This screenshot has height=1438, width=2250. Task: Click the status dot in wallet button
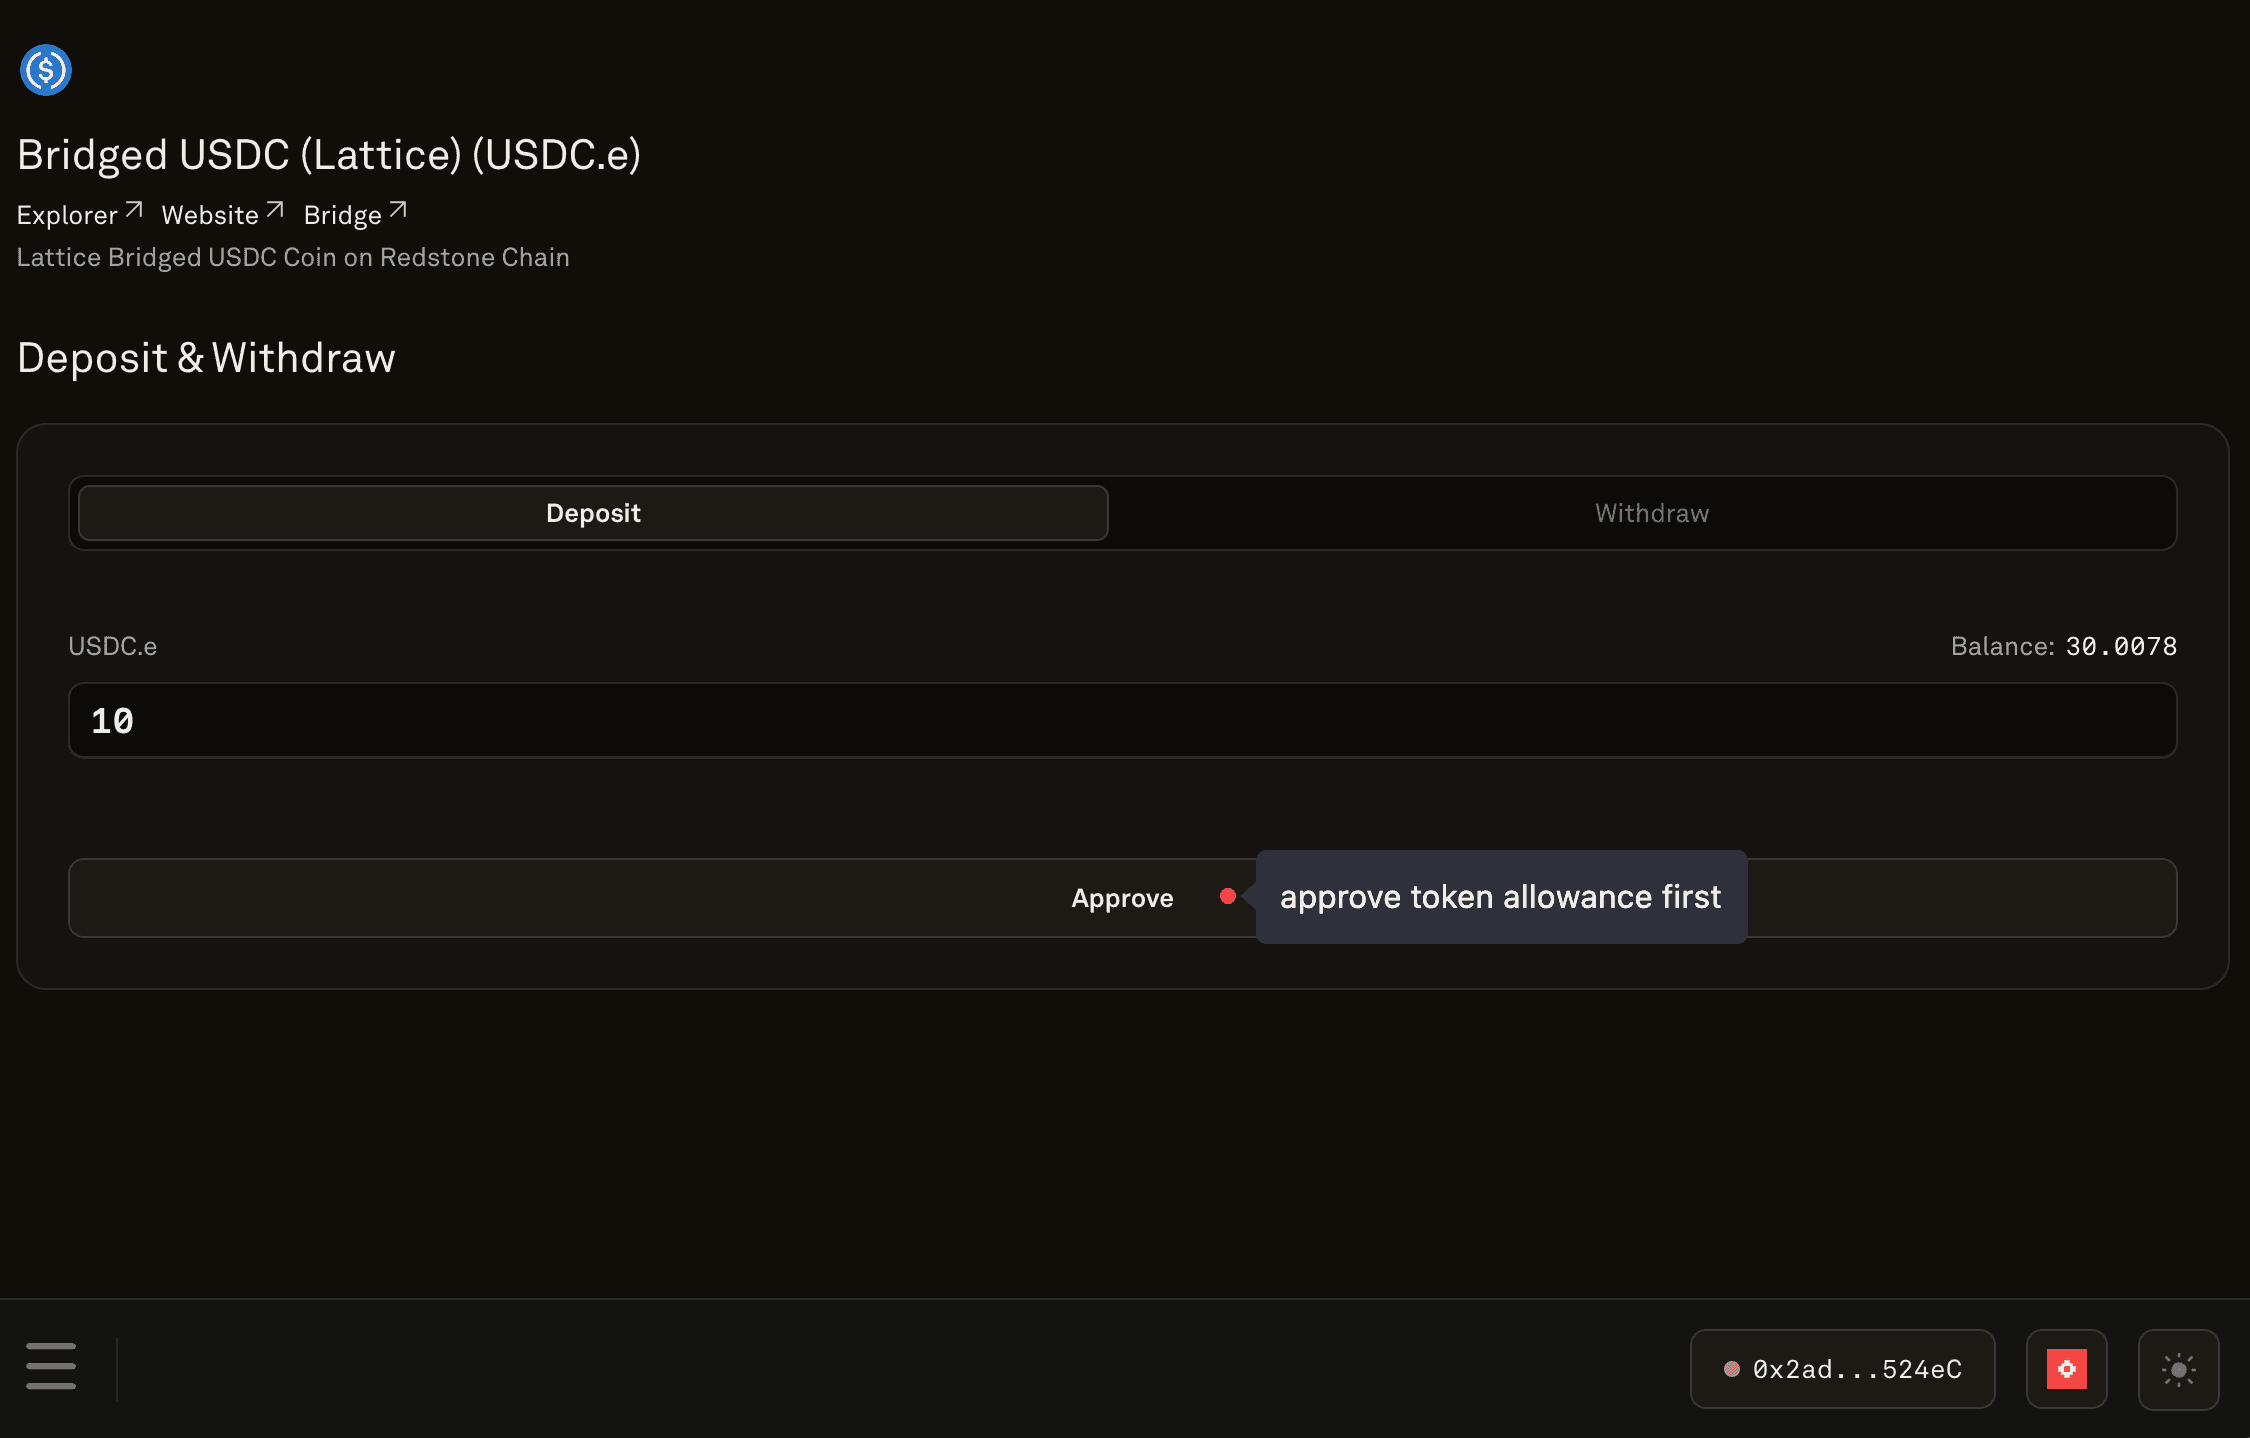coord(1732,1369)
